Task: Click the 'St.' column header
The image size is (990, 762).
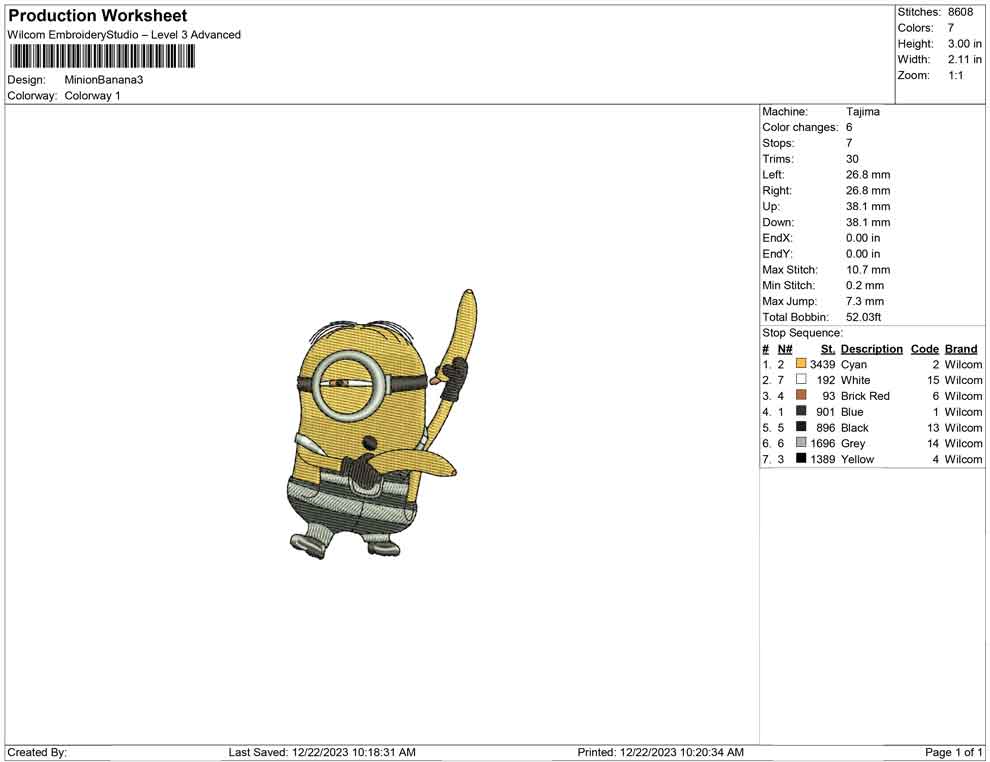Action: 828,349
